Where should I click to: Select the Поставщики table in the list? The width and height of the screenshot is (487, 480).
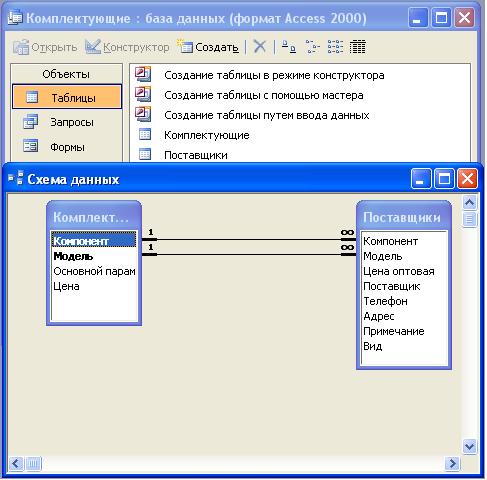196,155
